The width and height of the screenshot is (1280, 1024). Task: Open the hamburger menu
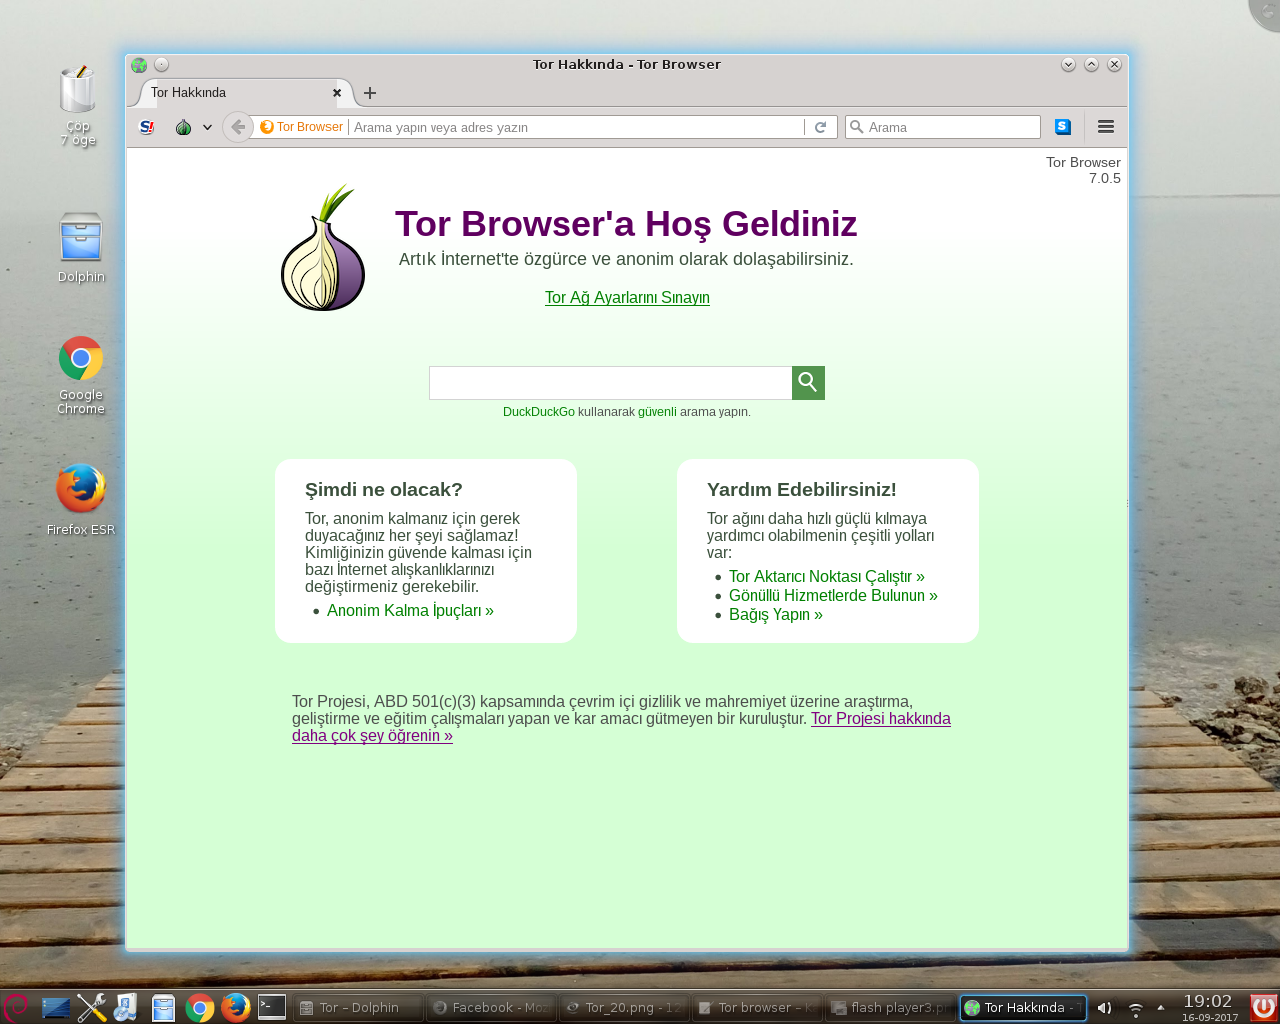point(1106,127)
